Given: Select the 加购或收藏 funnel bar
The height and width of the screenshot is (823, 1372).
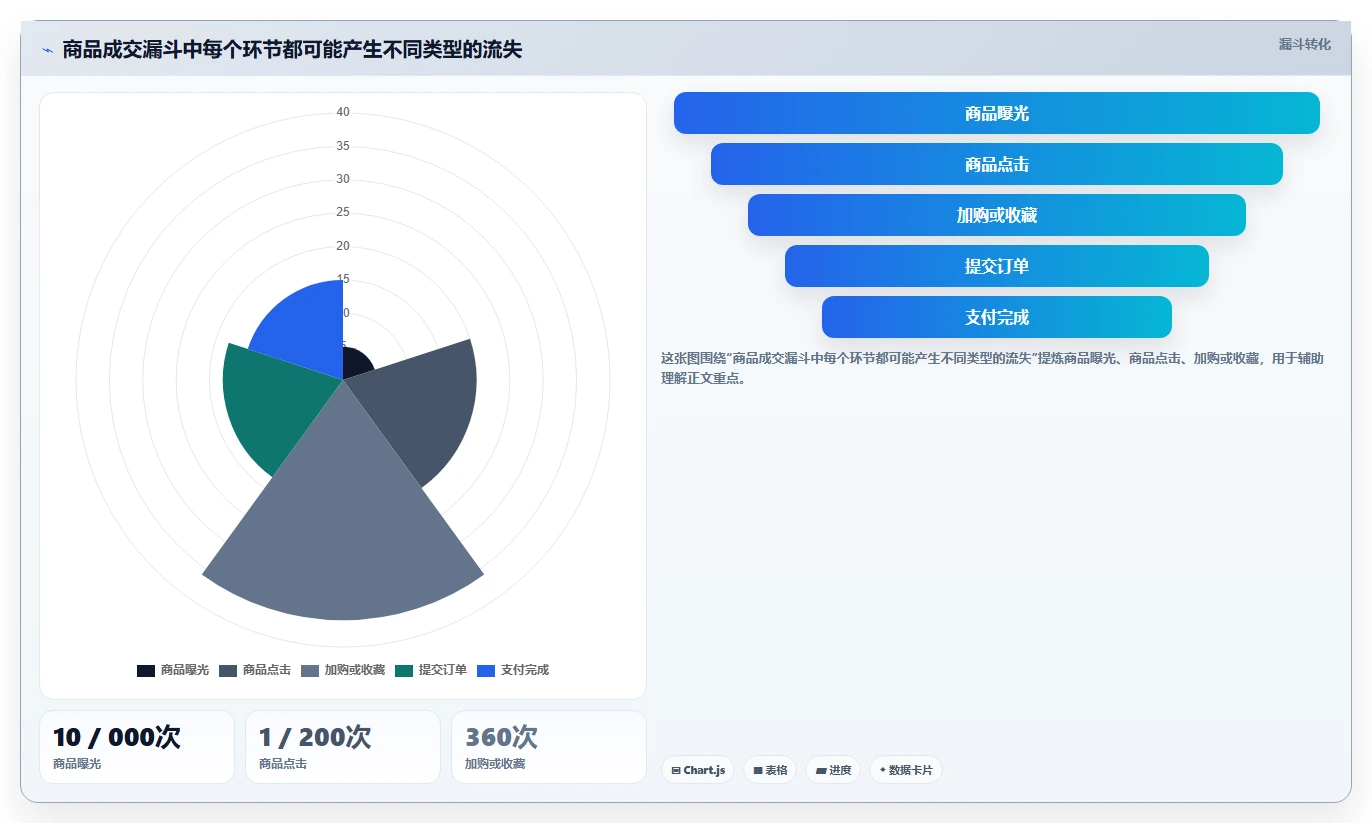Looking at the screenshot, I should [x=997, y=215].
